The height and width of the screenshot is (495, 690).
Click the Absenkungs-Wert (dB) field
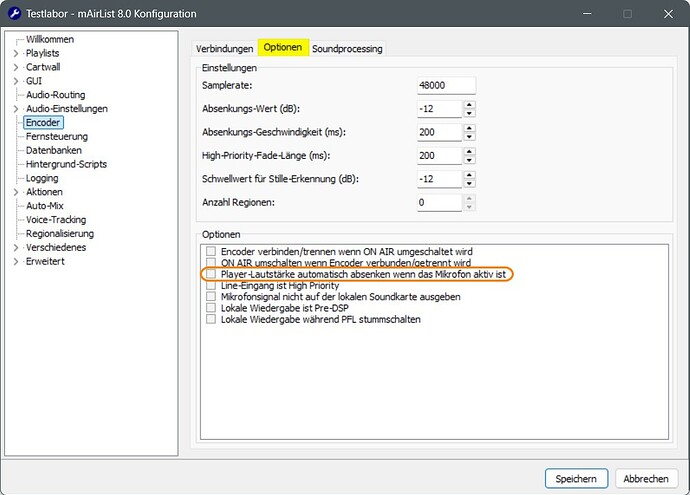pos(439,109)
